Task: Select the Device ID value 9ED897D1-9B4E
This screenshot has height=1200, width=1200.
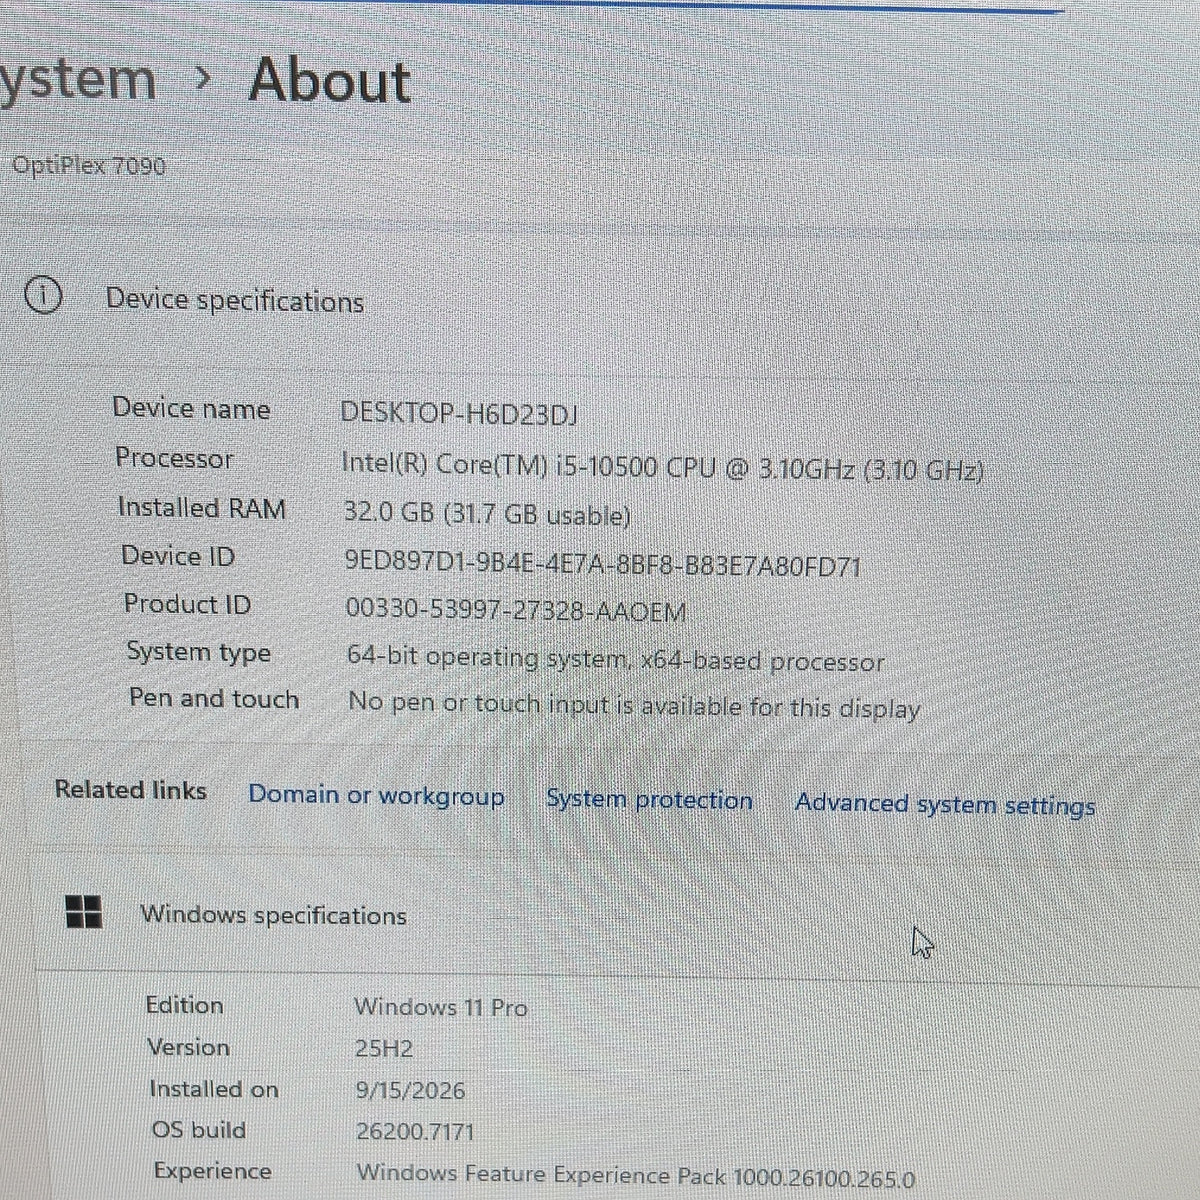Action: click(x=602, y=564)
